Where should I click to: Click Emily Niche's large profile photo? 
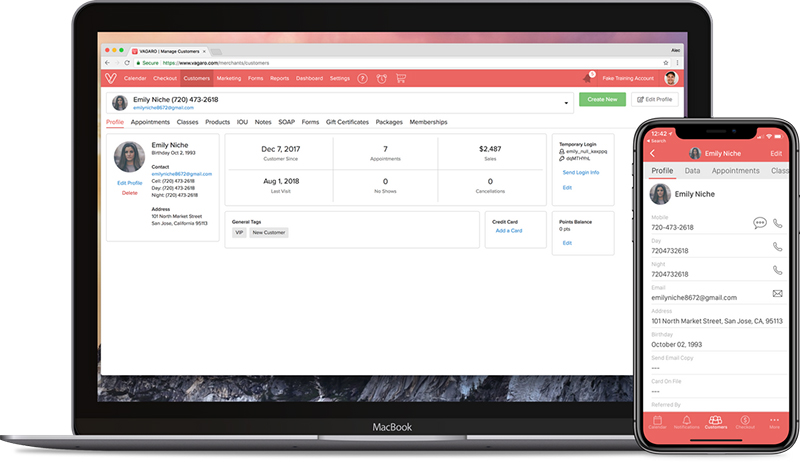129,157
